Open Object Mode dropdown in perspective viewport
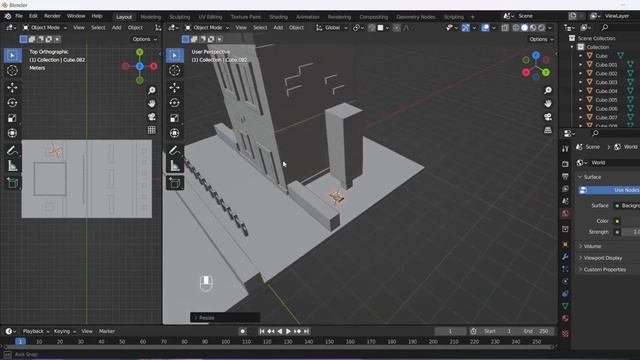 [207, 28]
